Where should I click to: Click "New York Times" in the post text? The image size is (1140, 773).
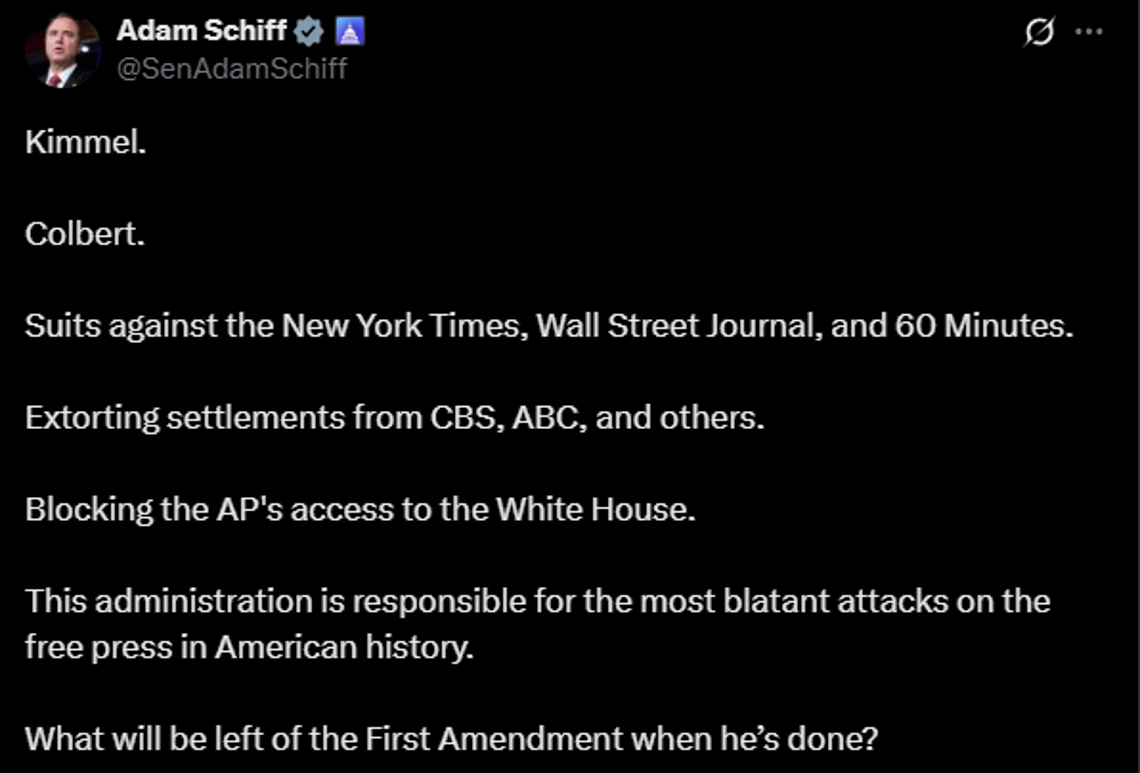401,325
